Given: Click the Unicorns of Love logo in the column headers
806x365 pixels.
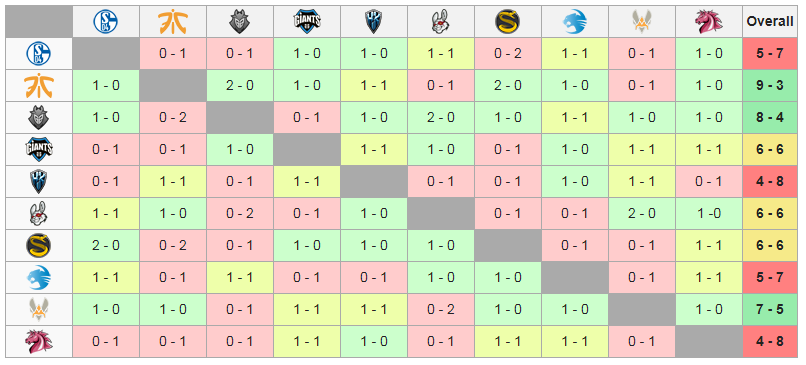Looking at the screenshot, I should [708, 22].
